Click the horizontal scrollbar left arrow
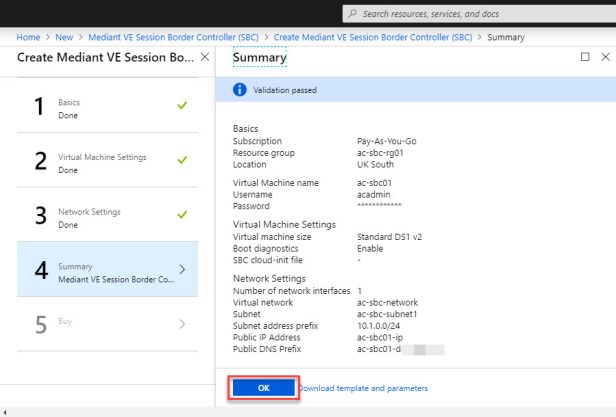This screenshot has width=616, height=417. coord(5,411)
